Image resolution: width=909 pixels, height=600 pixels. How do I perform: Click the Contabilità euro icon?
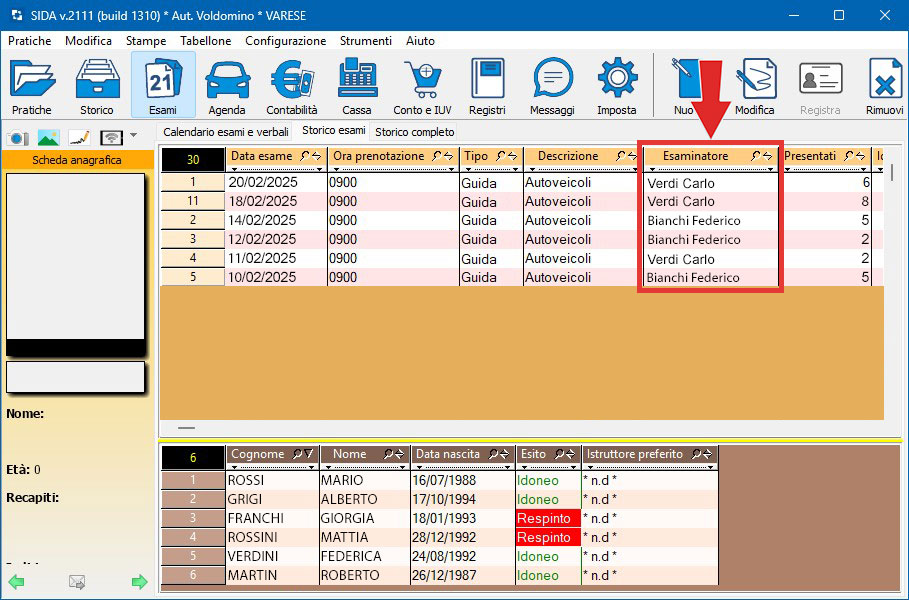point(292,85)
